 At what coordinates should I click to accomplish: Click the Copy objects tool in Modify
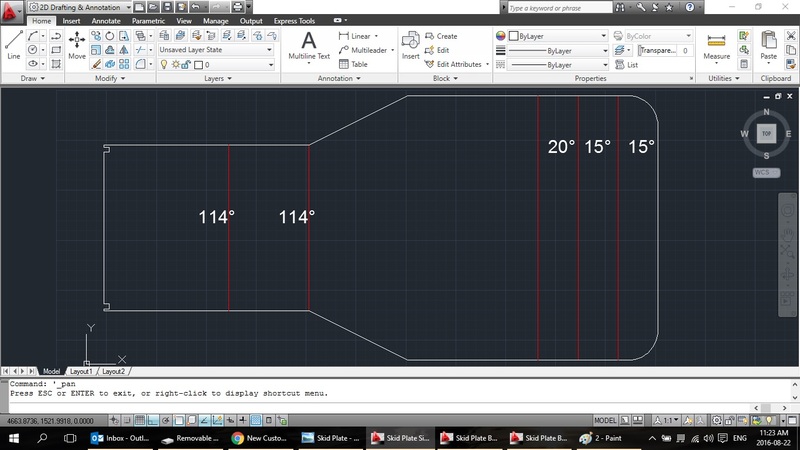pos(96,36)
